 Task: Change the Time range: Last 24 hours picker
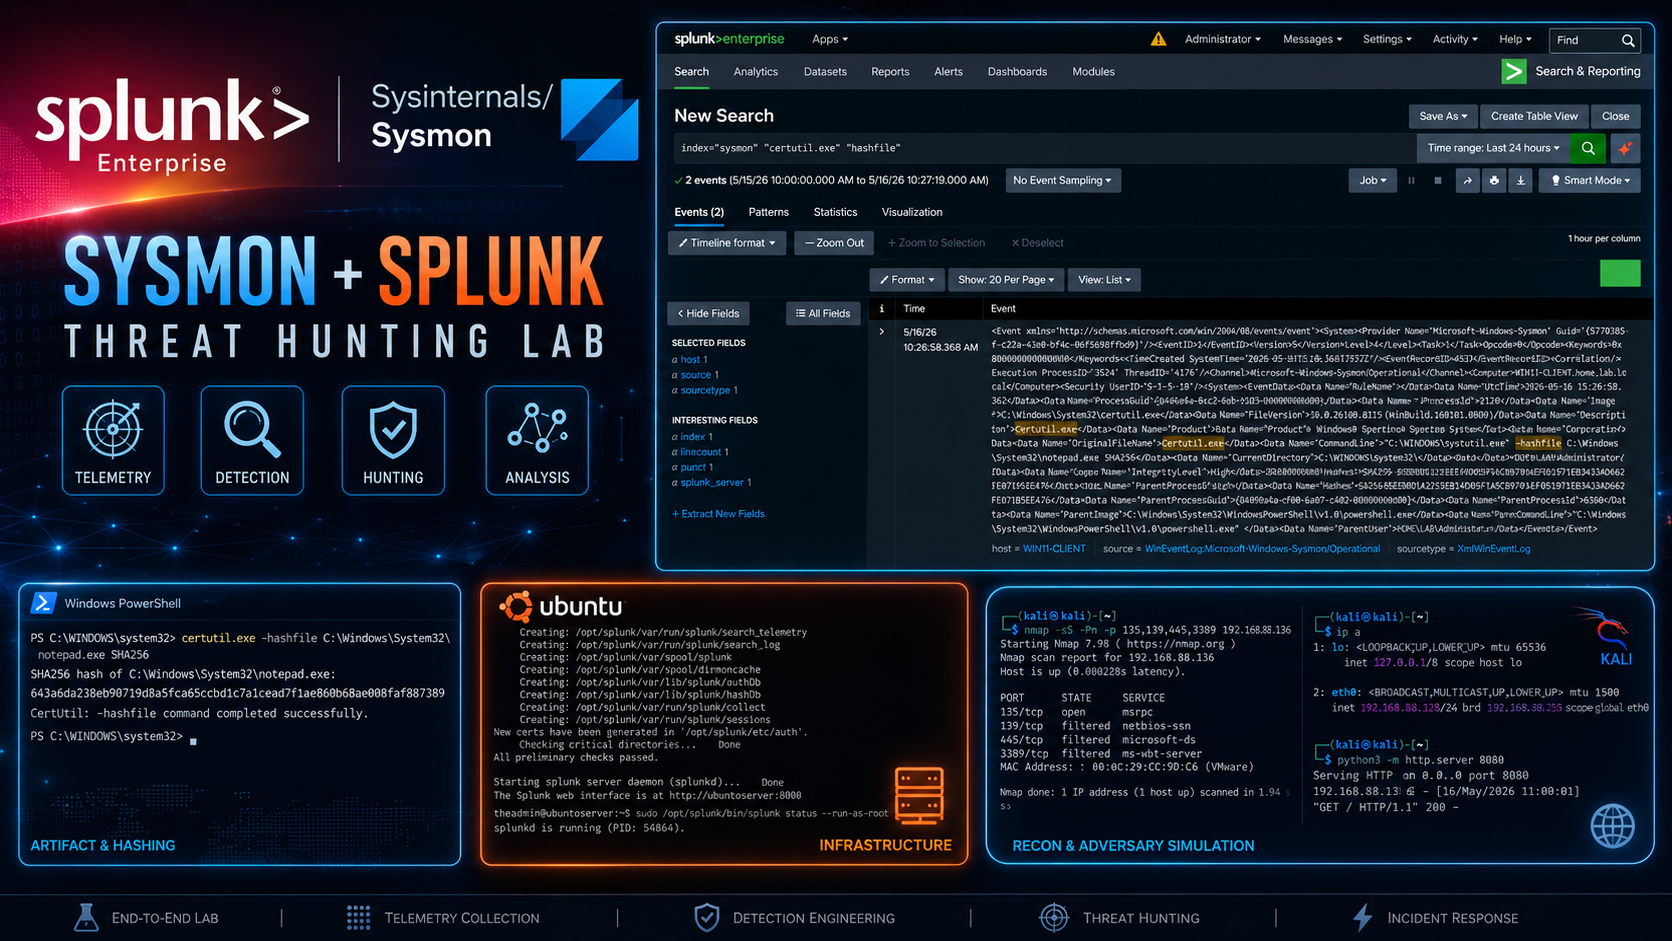coord(1493,148)
